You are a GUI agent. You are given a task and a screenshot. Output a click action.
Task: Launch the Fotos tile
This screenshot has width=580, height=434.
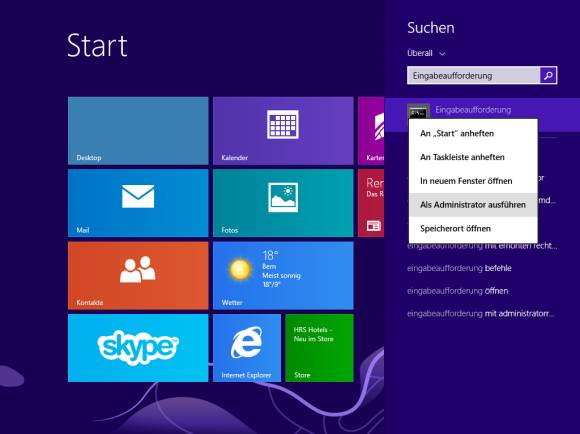pos(283,203)
